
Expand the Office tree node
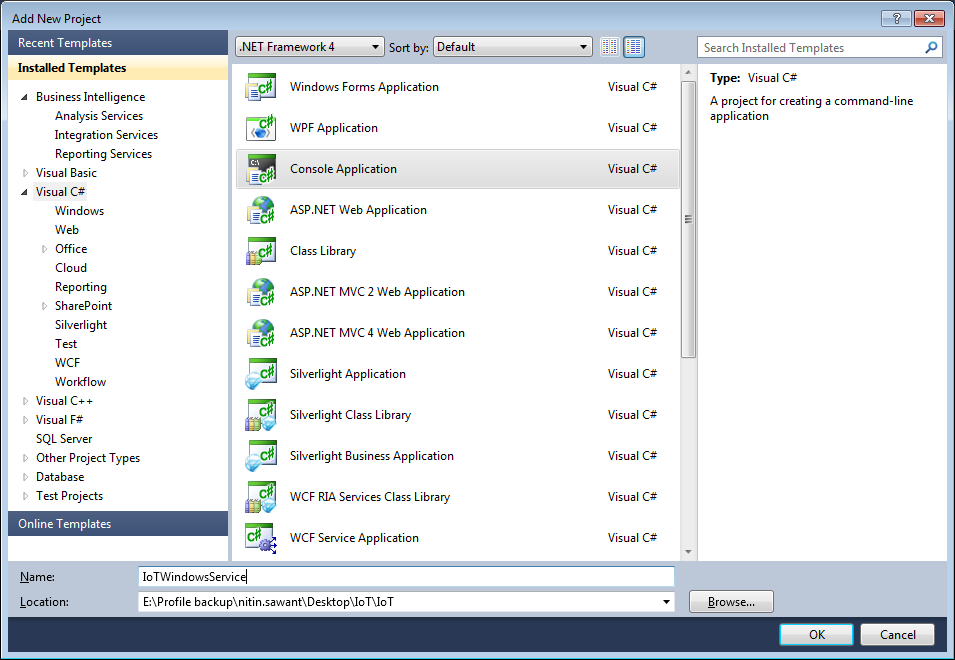click(x=44, y=249)
